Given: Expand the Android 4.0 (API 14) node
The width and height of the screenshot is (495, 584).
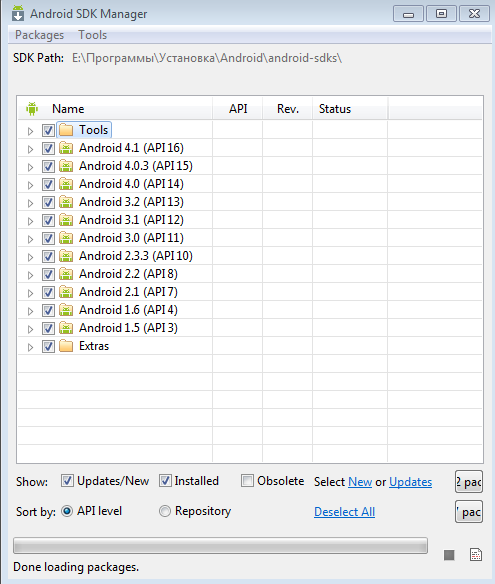Looking at the screenshot, I should coord(31,185).
